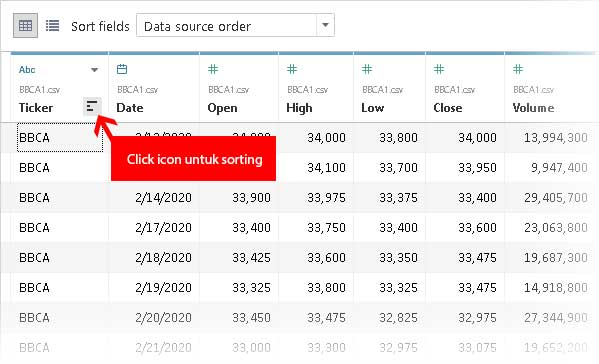Click the BBCA1.csv label above the Date column
The height and width of the screenshot is (364, 599).
click(138, 90)
